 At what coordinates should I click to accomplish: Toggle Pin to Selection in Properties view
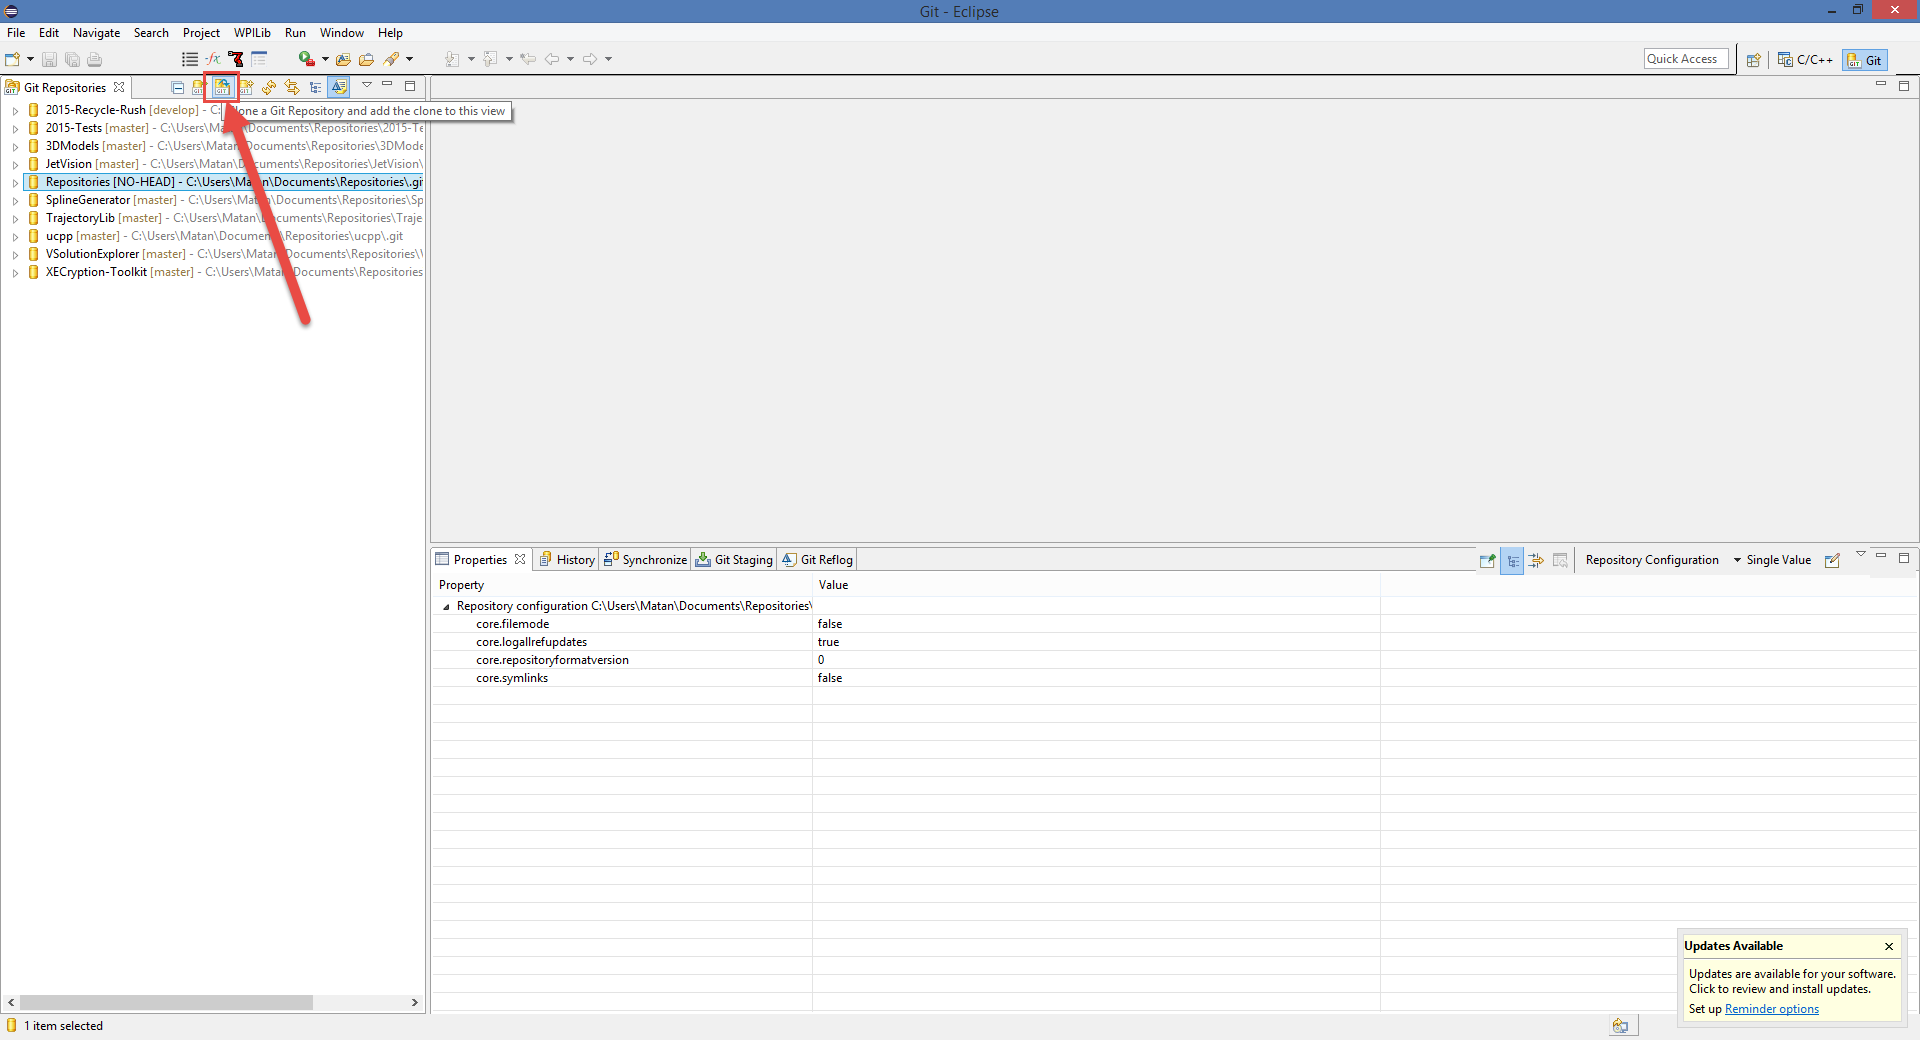click(1488, 560)
